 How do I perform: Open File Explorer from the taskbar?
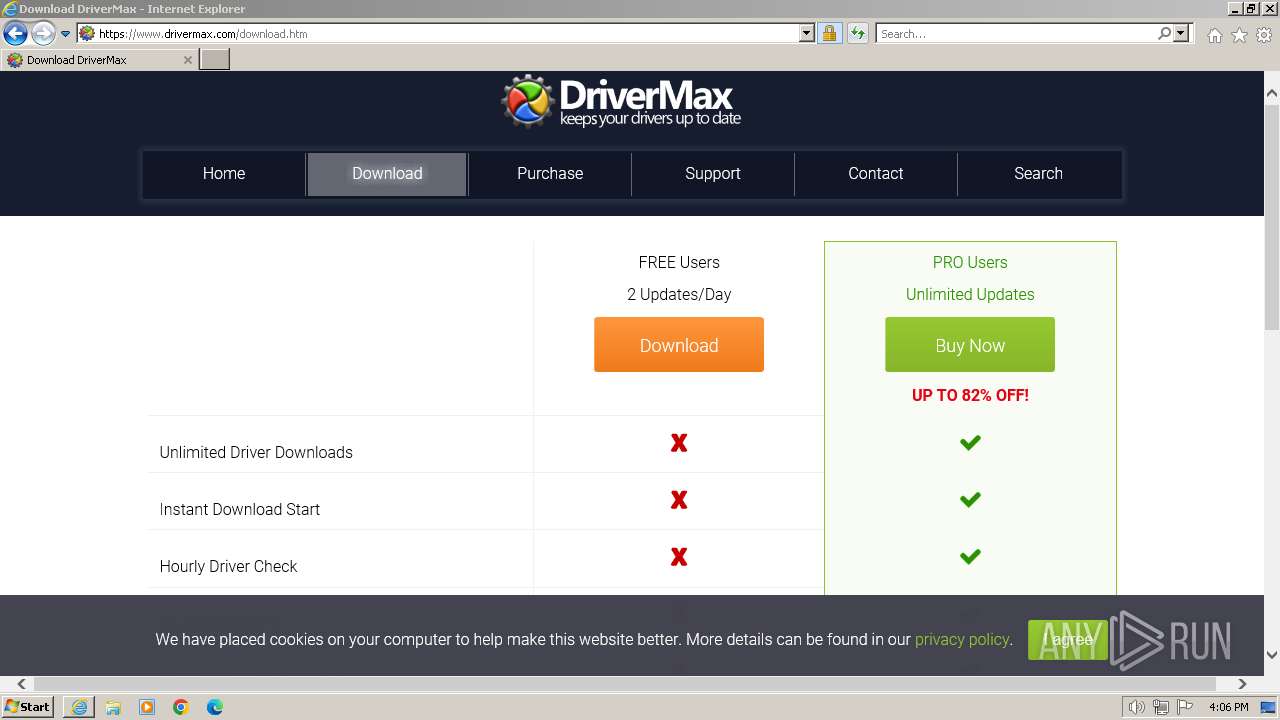click(113, 707)
